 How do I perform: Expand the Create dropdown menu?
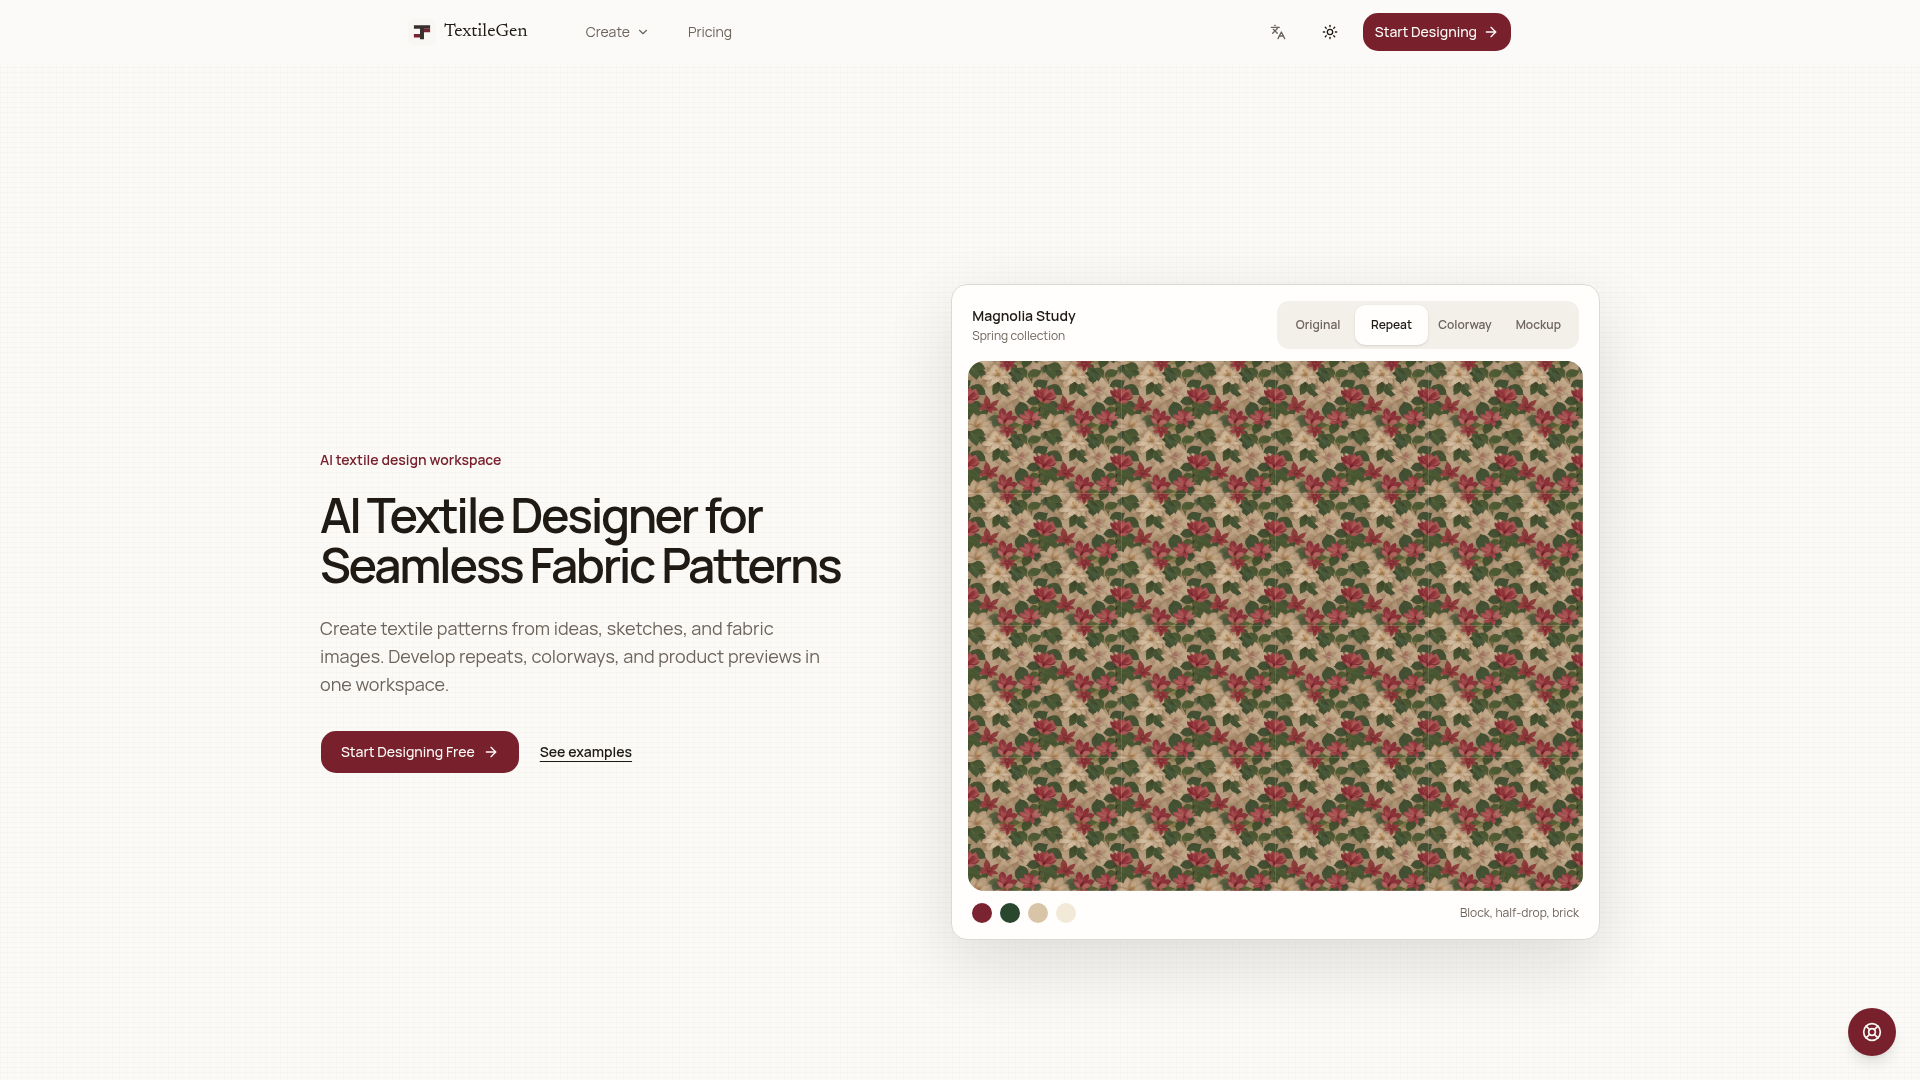(616, 32)
